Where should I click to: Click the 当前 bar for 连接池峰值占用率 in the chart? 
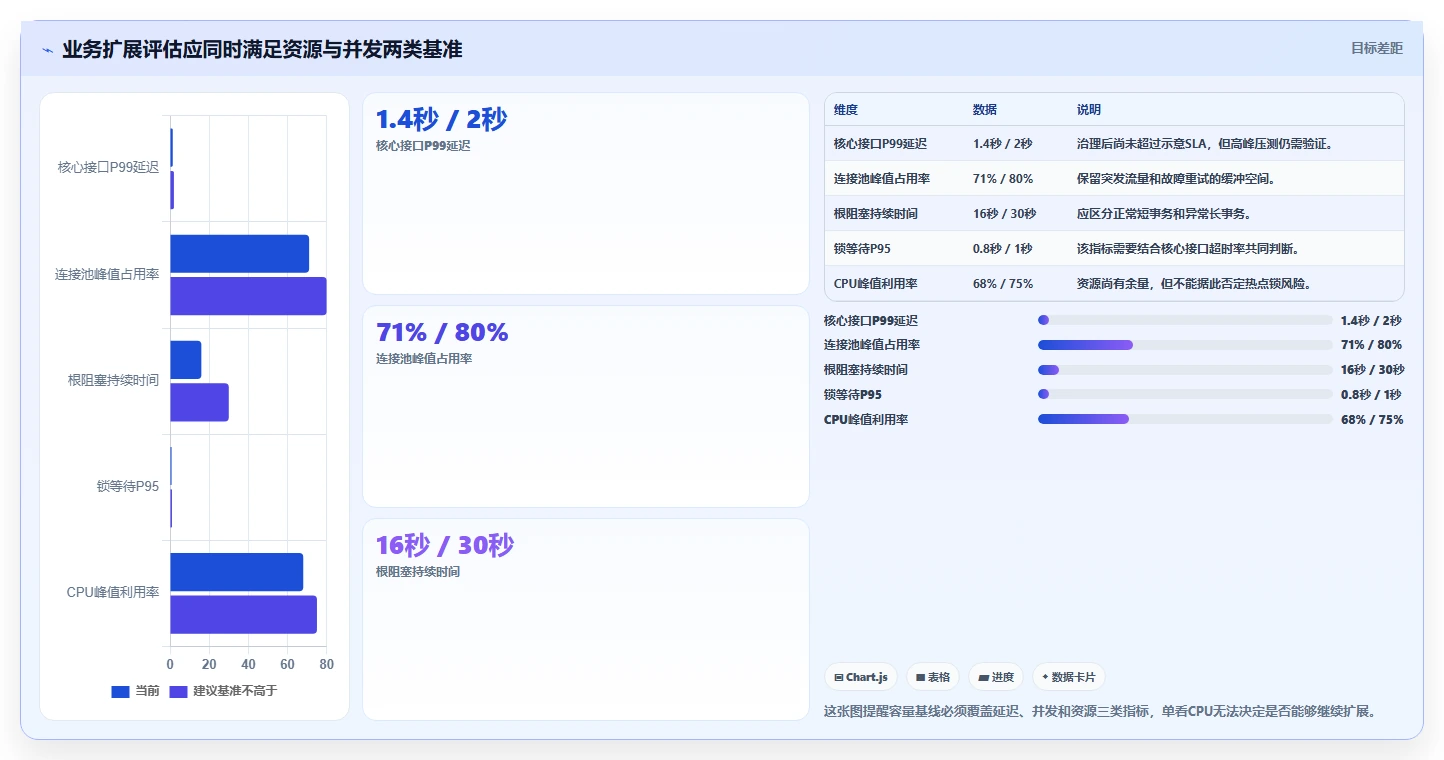point(239,254)
